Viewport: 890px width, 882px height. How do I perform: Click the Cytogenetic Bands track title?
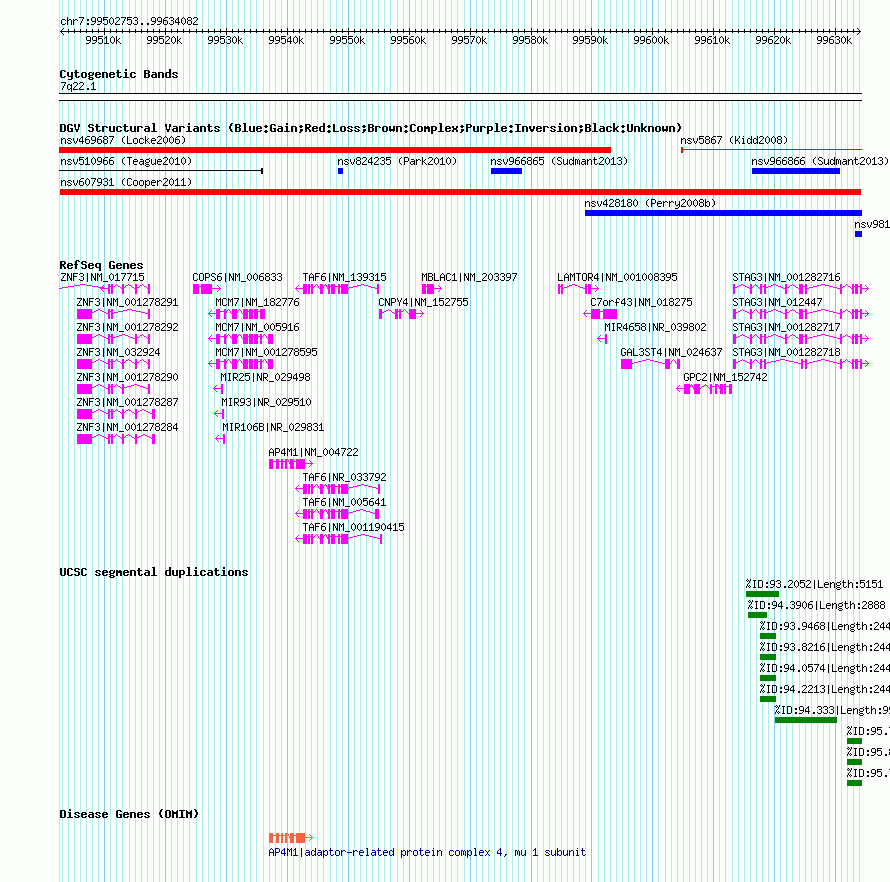(x=119, y=74)
